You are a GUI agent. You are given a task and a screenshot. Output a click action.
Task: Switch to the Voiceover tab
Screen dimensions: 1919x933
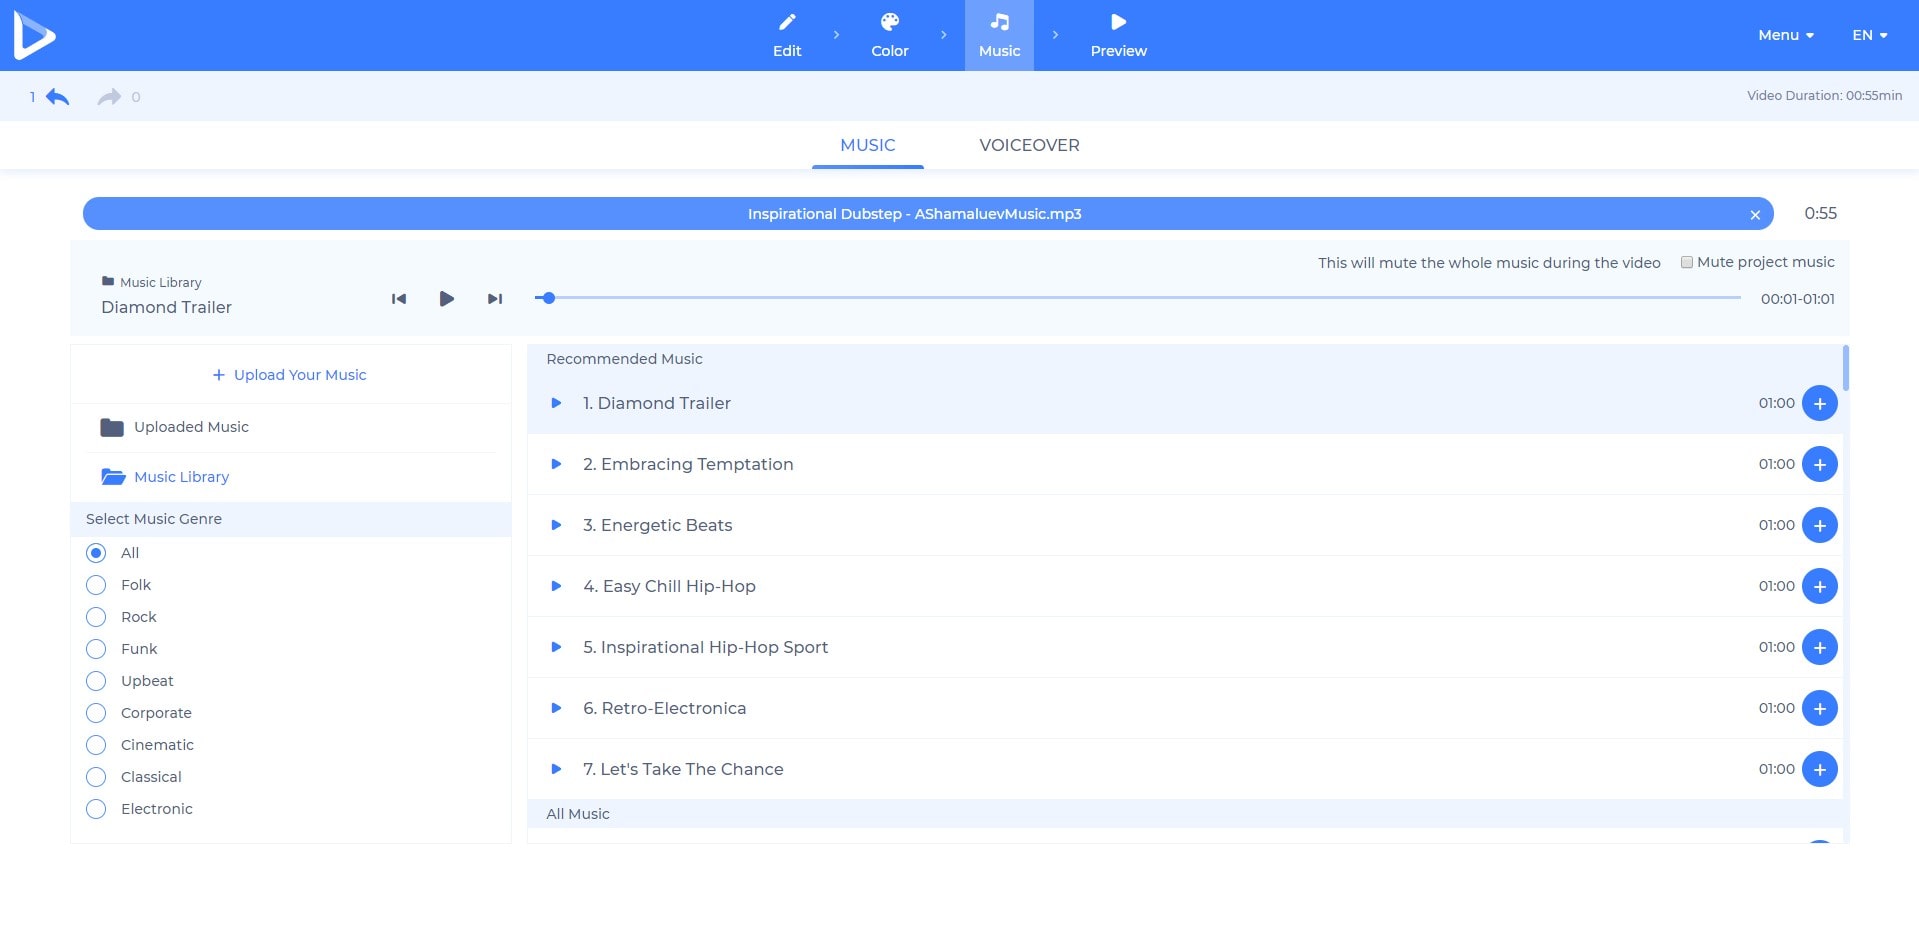1029,145
